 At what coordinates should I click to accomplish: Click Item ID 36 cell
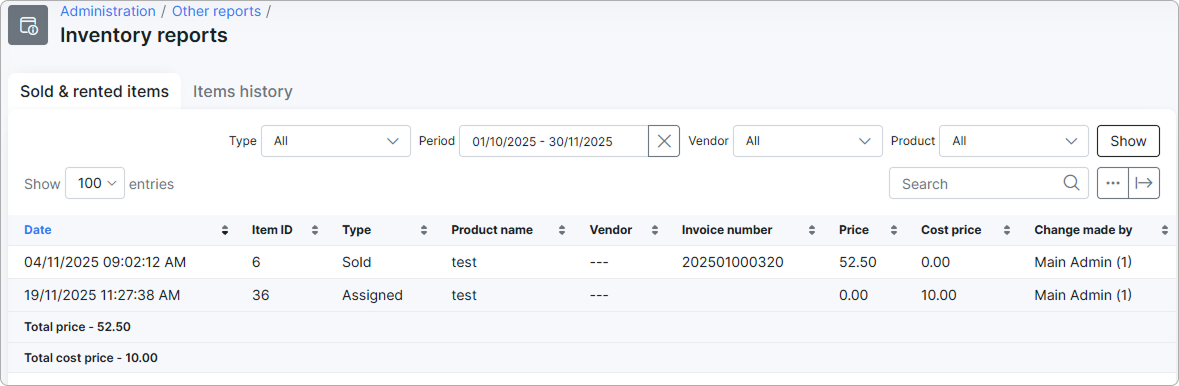(x=260, y=296)
